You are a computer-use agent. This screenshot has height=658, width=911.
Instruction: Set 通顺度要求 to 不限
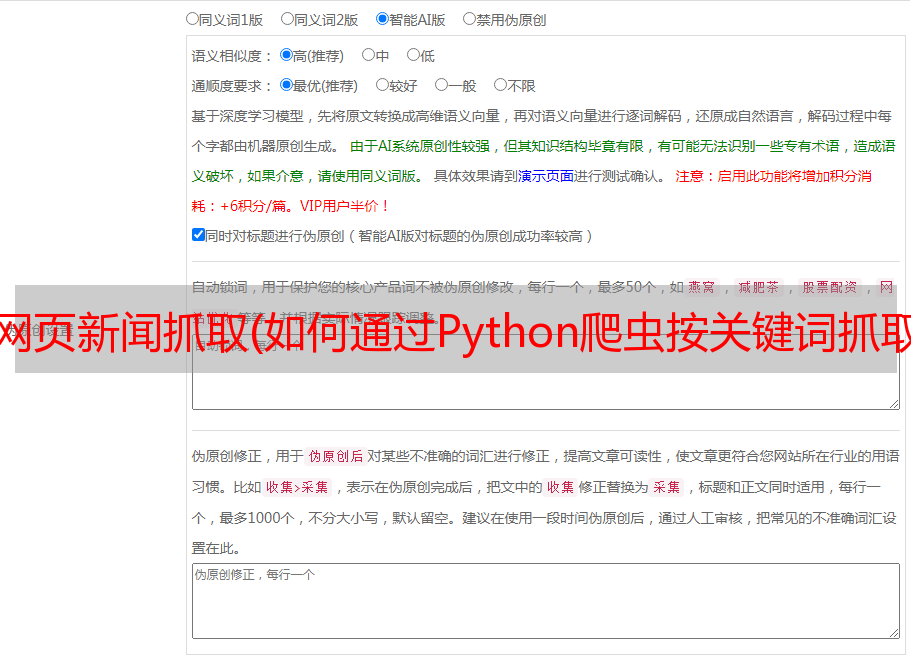(500, 85)
